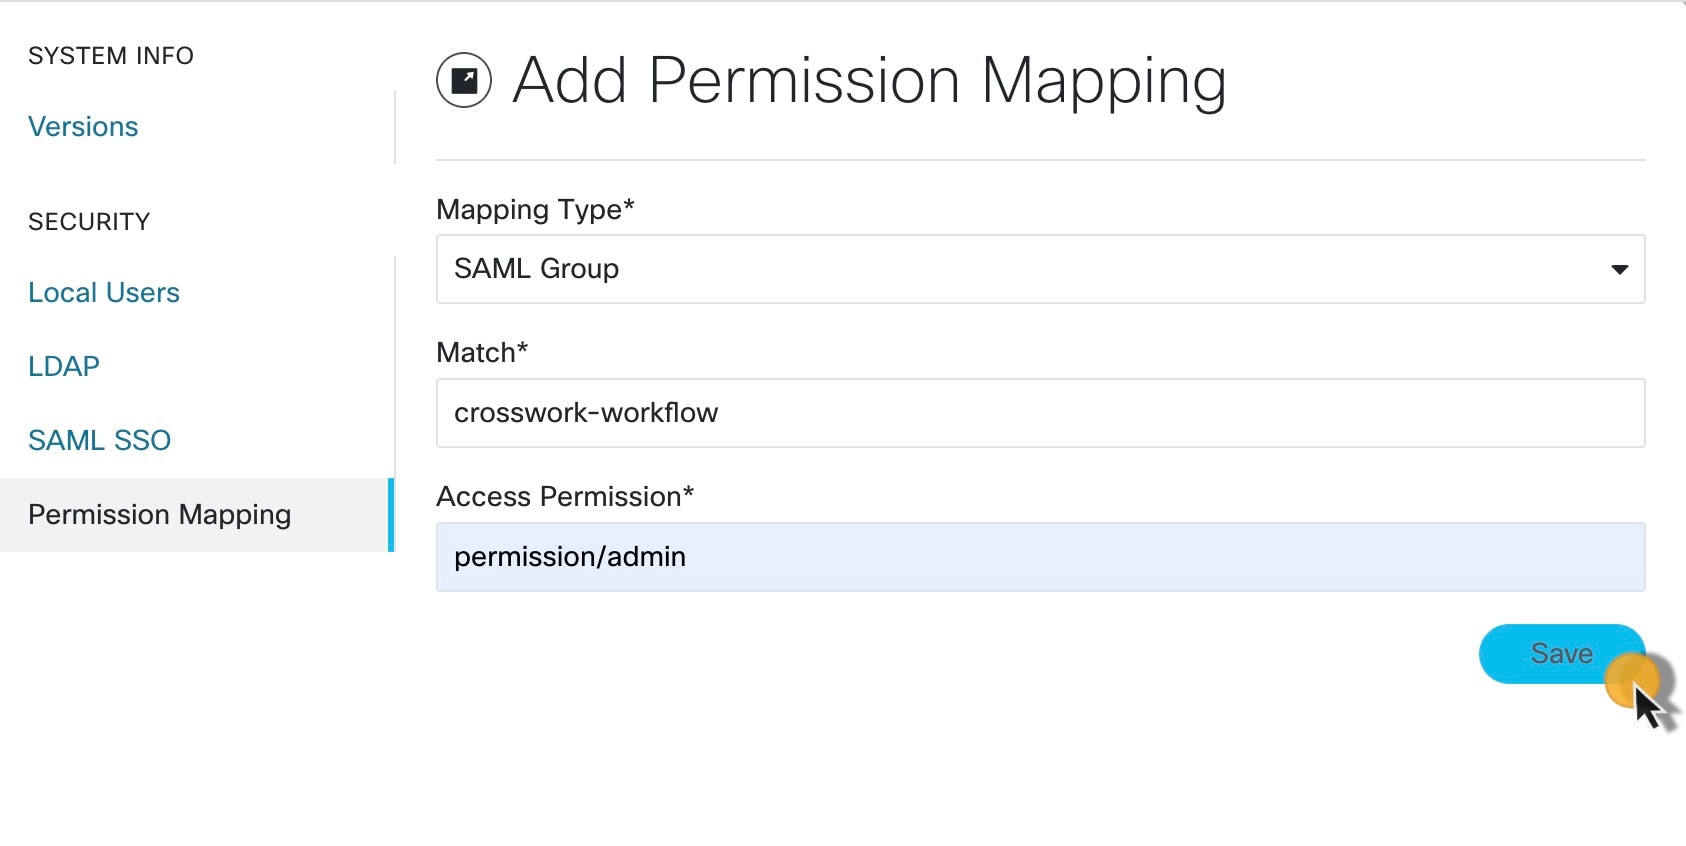Click the pop-out icon beside Add Permission Mapping
The height and width of the screenshot is (846, 1686).
click(x=464, y=80)
